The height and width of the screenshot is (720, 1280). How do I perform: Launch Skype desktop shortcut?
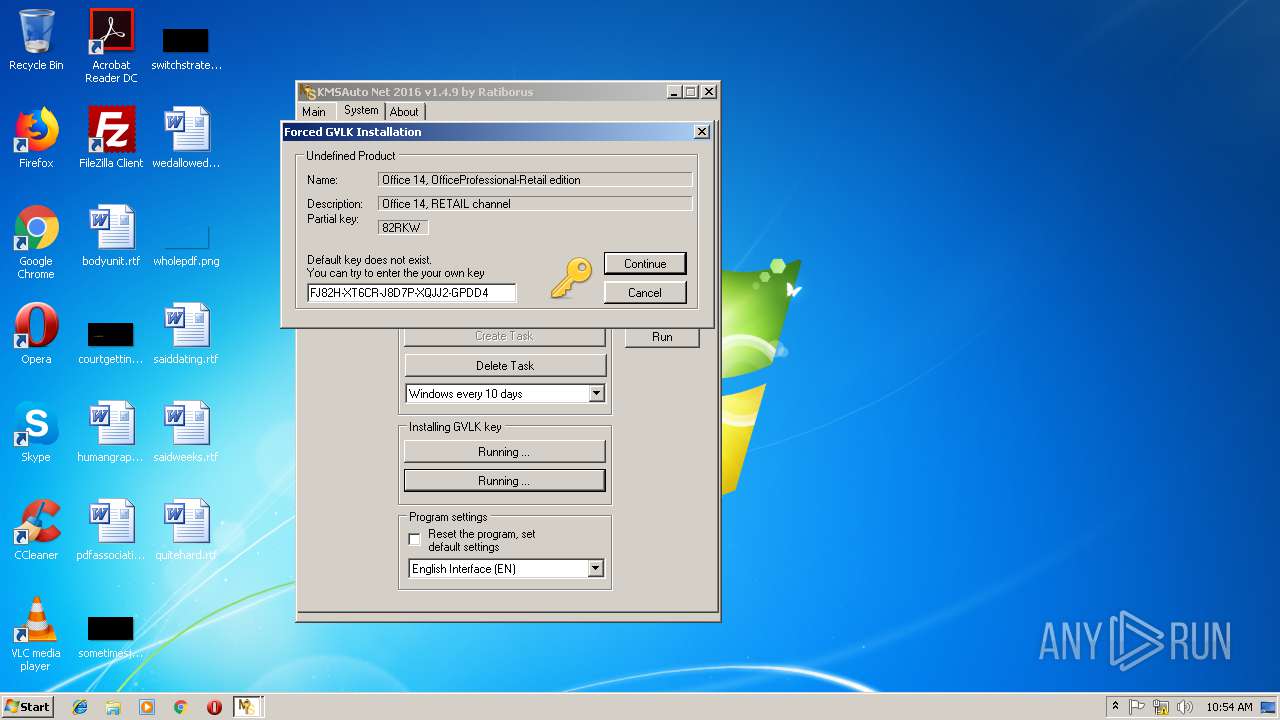tap(36, 432)
